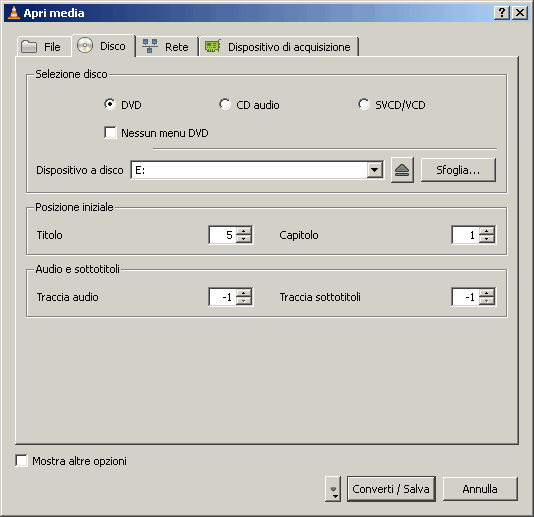Screen dimensions: 534x517
Task: Select the SVCD/VCD radio button
Action: pyautogui.click(x=364, y=104)
